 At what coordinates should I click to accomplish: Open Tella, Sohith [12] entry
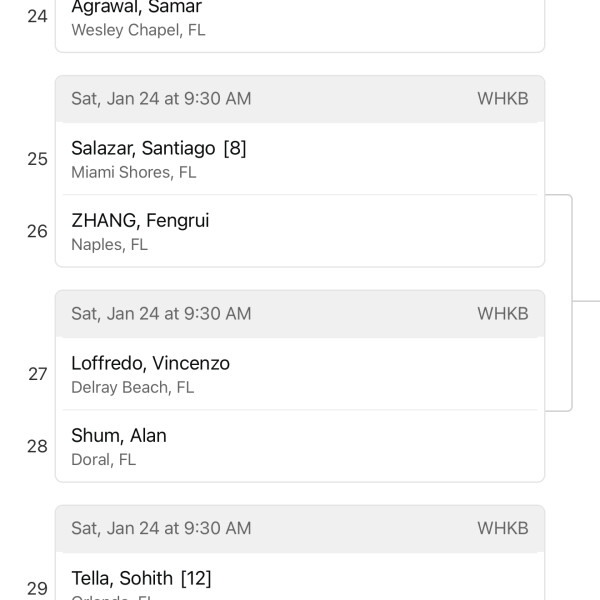300,577
